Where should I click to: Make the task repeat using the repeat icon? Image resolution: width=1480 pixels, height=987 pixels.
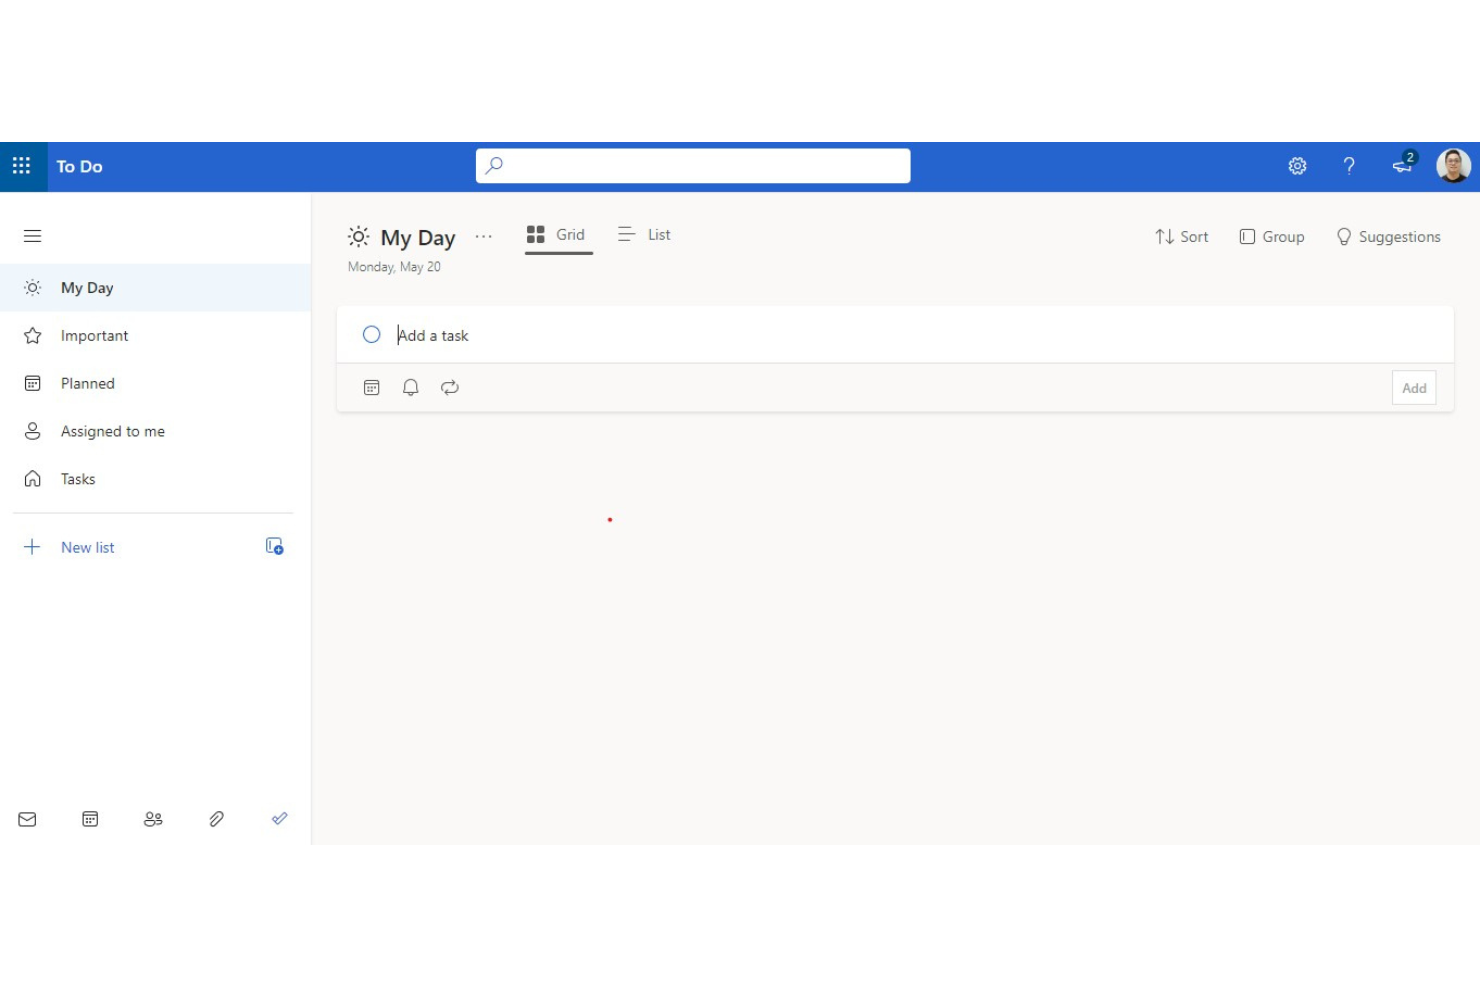tap(449, 387)
